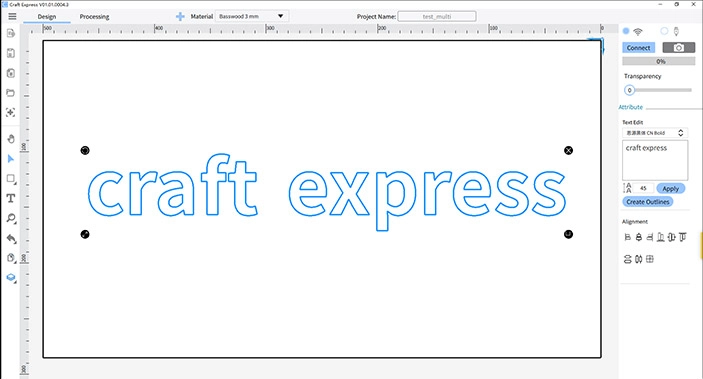Select the hand pan tool
Image resolution: width=703 pixels, height=379 pixels.
click(11, 139)
